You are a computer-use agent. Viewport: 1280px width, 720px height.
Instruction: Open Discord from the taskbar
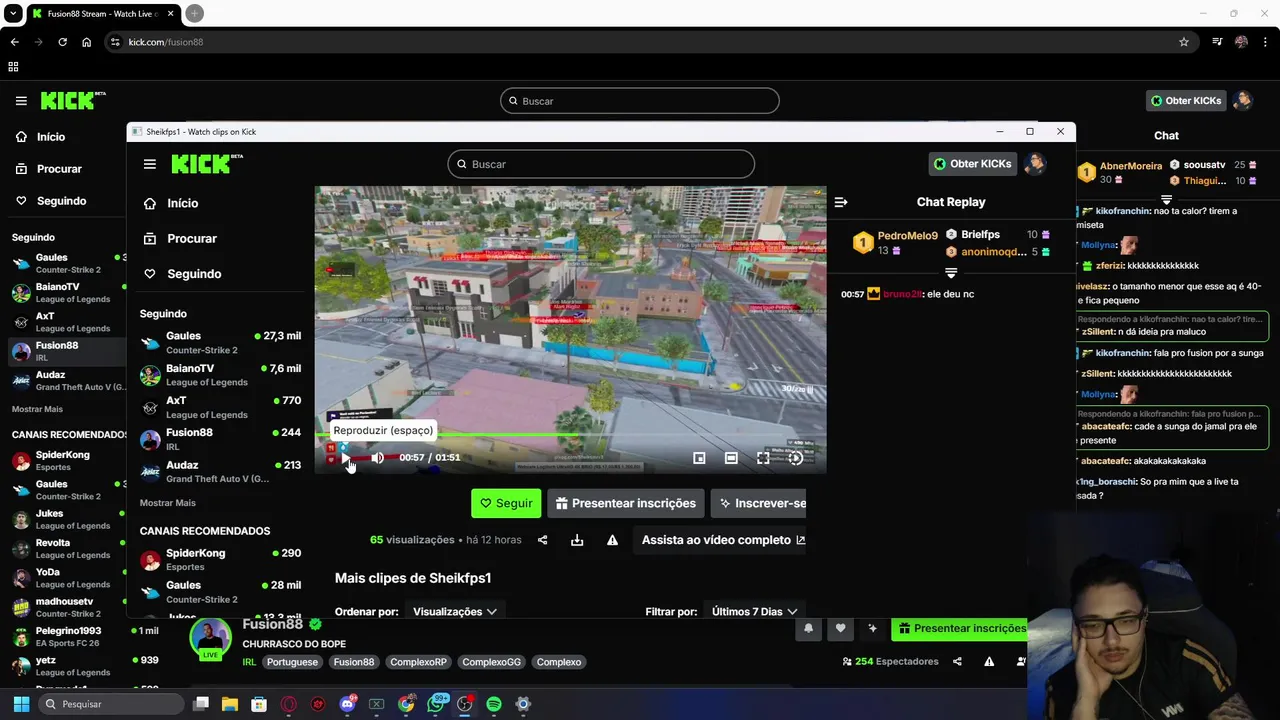point(347,704)
